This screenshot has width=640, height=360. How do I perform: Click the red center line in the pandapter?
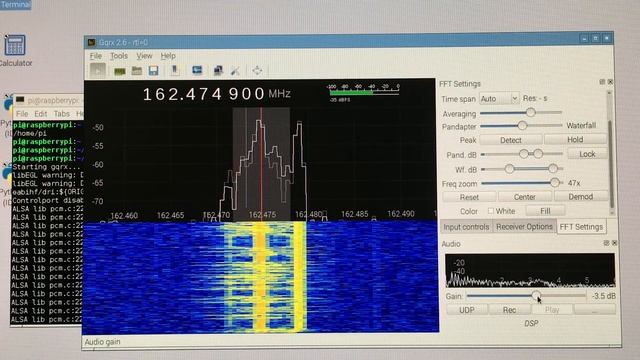(x=261, y=163)
